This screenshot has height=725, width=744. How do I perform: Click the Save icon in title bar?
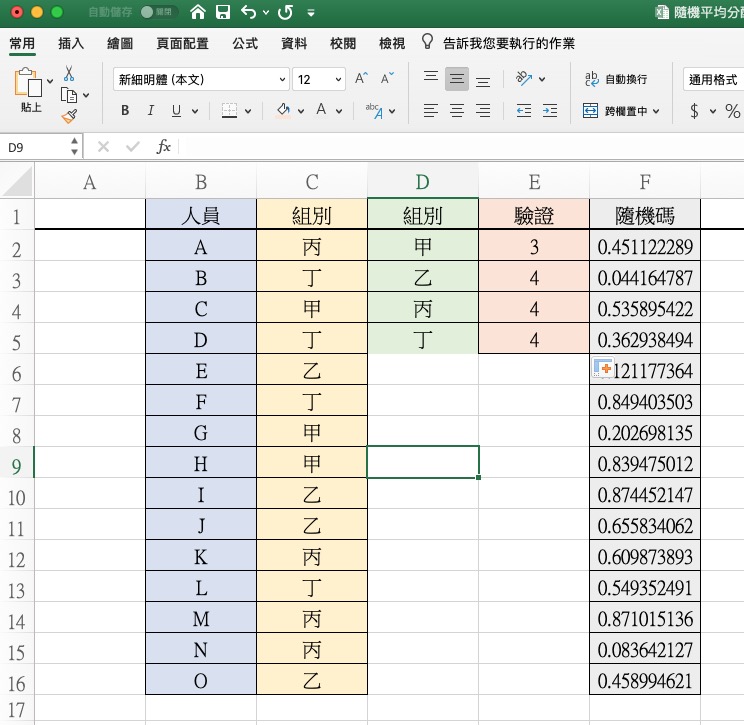click(x=222, y=13)
